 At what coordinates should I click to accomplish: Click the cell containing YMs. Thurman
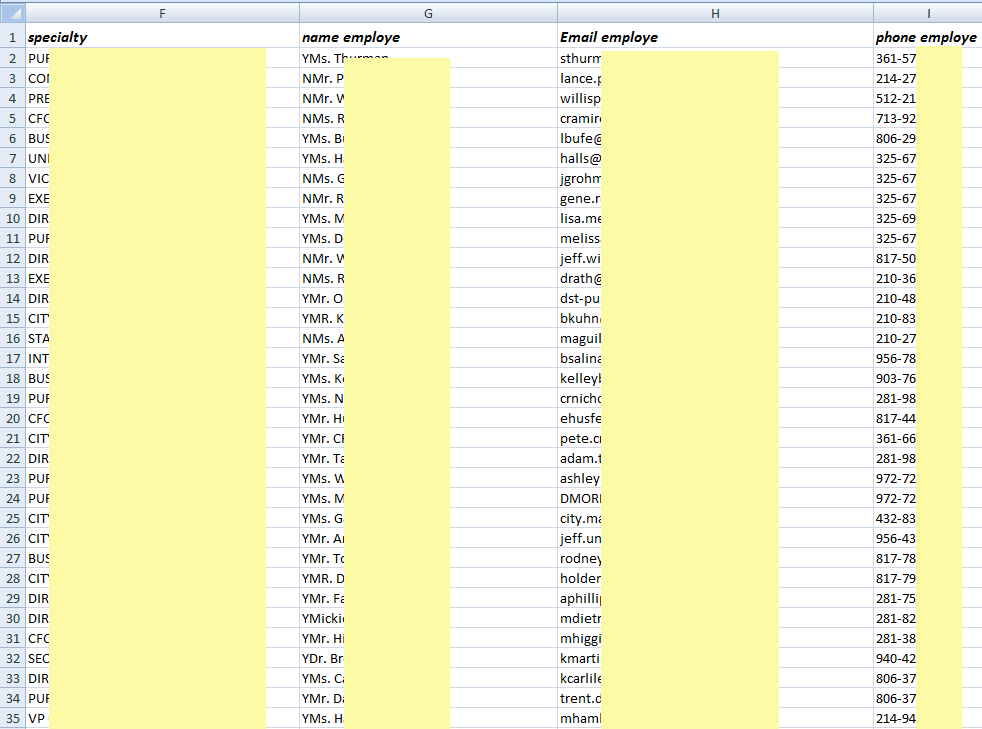340,58
